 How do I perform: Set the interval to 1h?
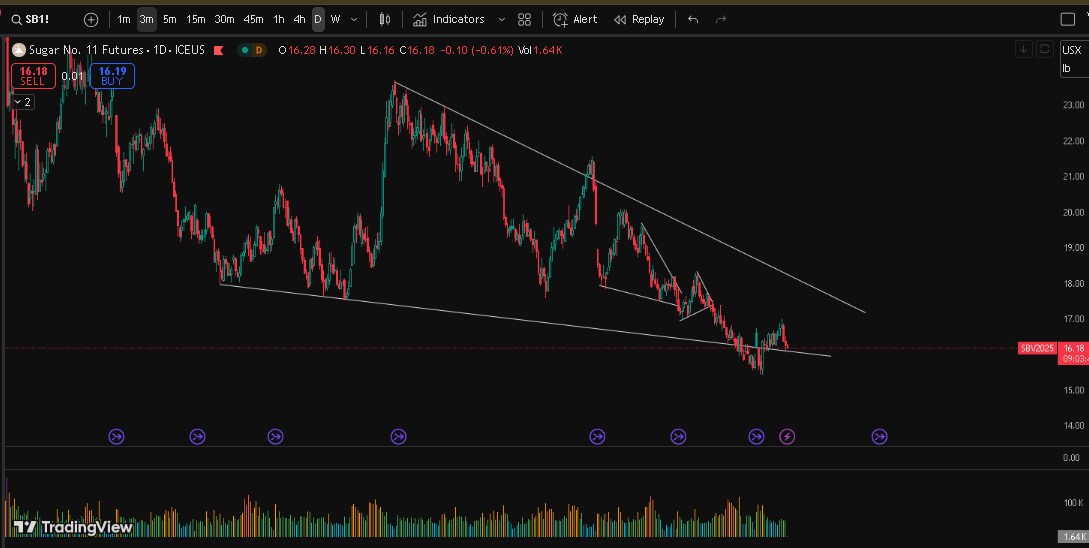[279, 19]
